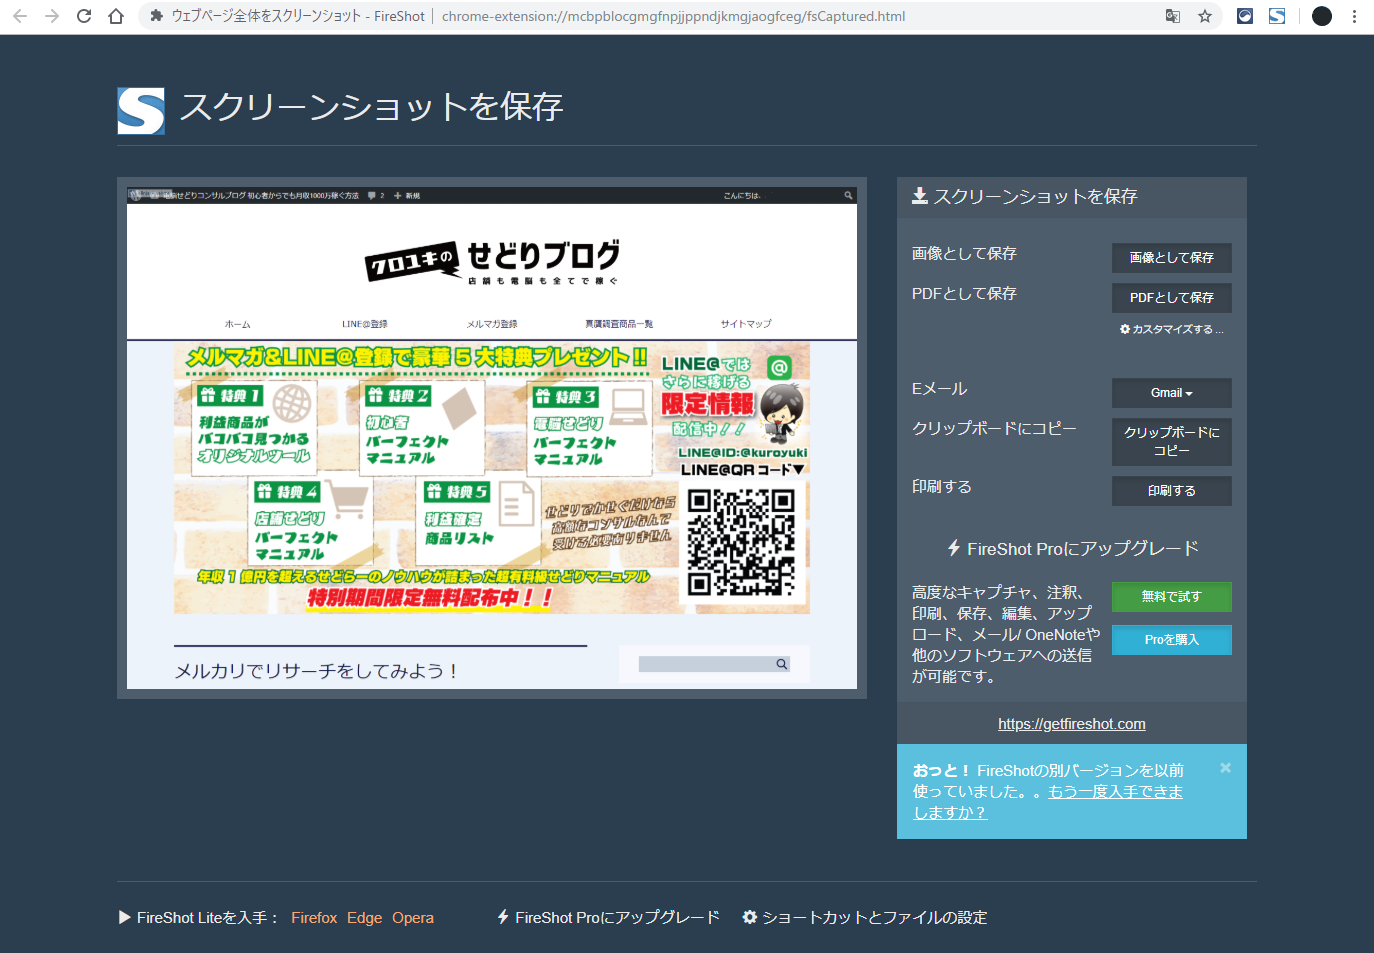Open the Firefox link in footer
The image size is (1374, 953).
point(314,918)
